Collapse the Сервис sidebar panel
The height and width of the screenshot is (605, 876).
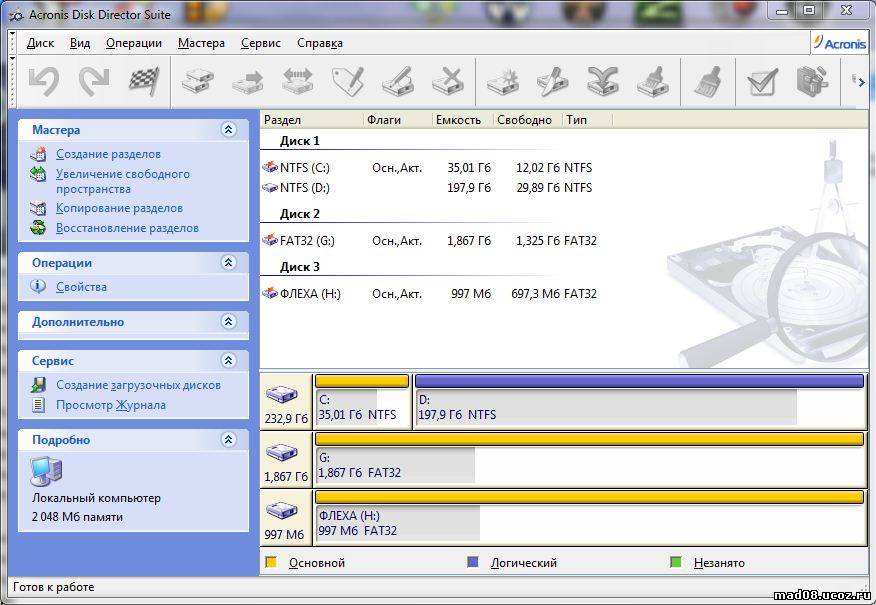(228, 360)
